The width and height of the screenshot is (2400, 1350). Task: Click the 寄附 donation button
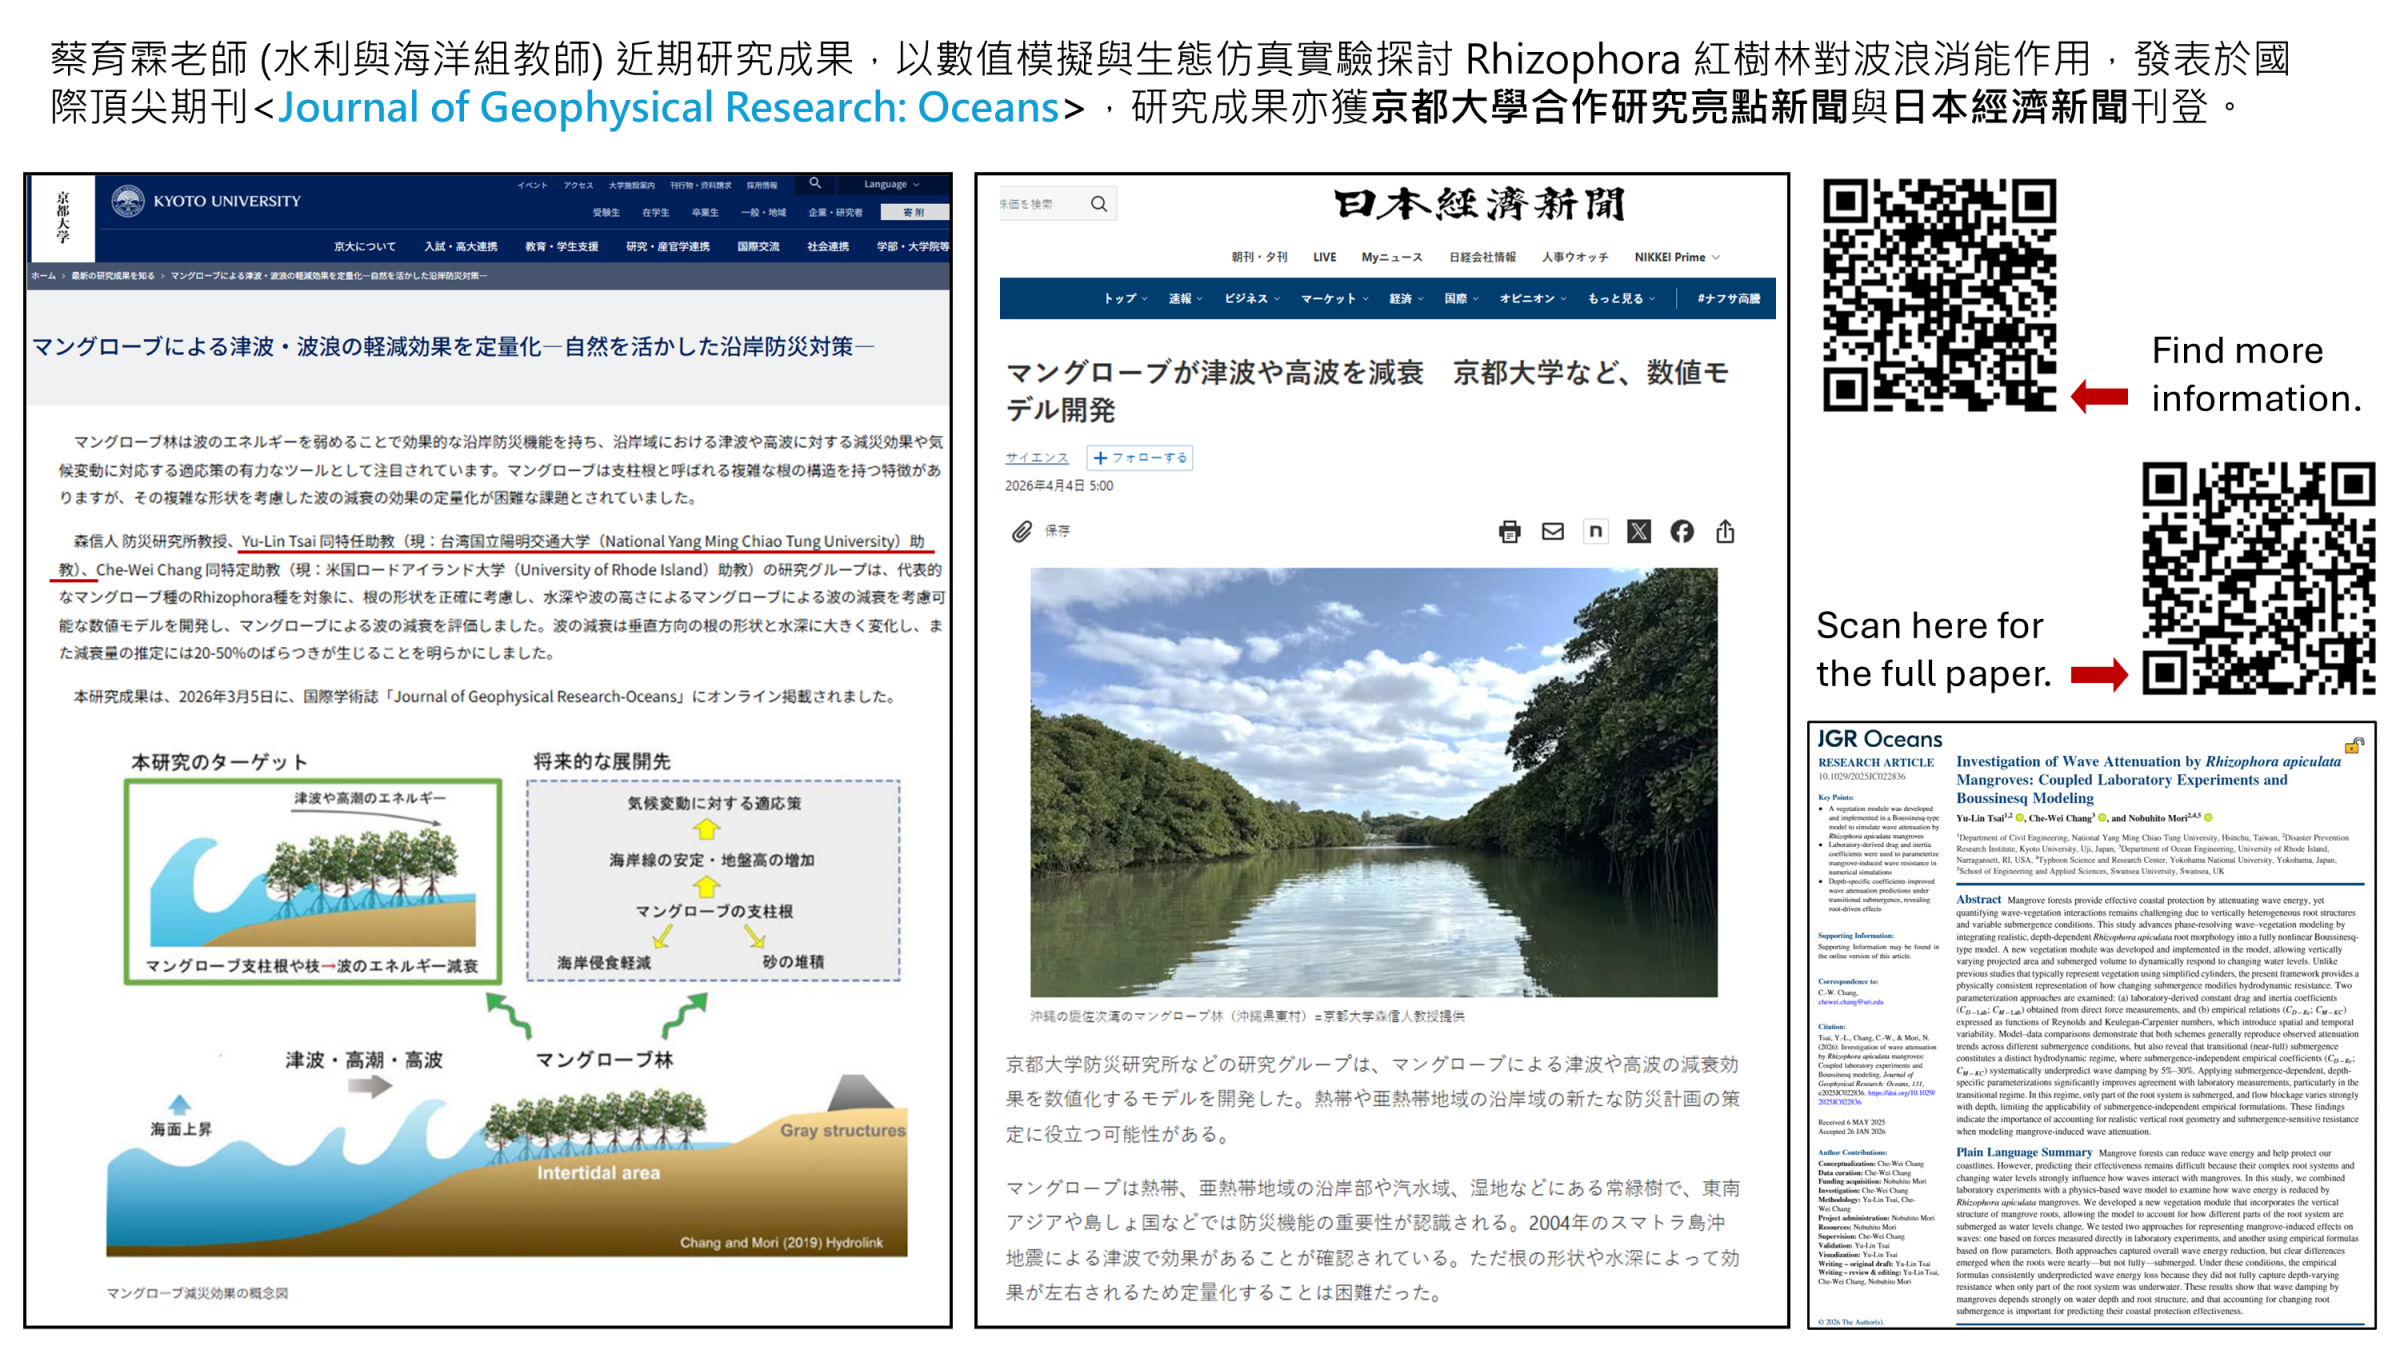click(x=914, y=212)
